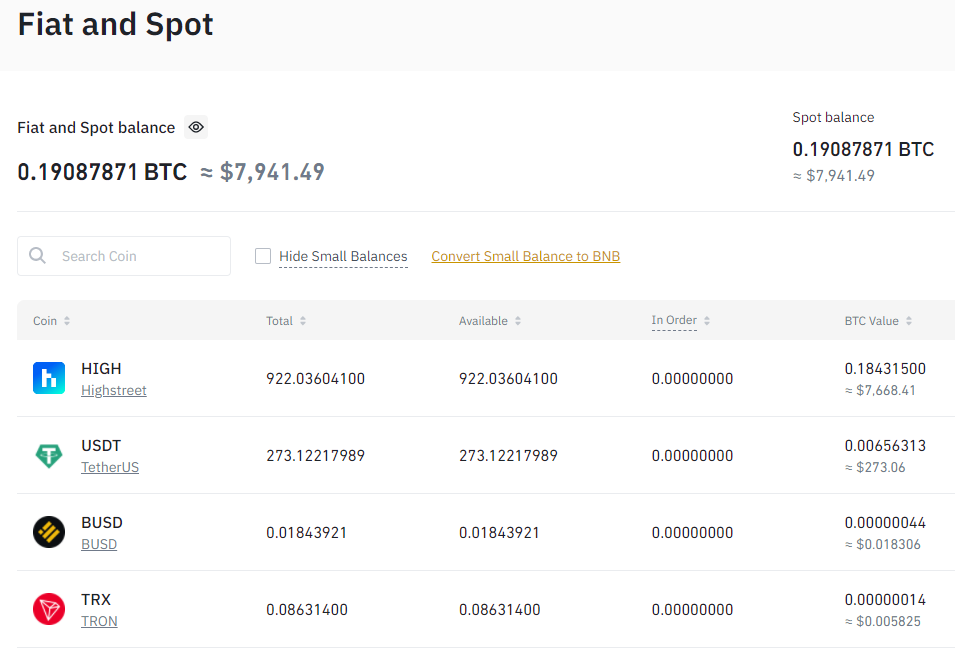Image resolution: width=955 pixels, height=657 pixels.
Task: Sort table by BTC Value column
Action: click(x=878, y=321)
